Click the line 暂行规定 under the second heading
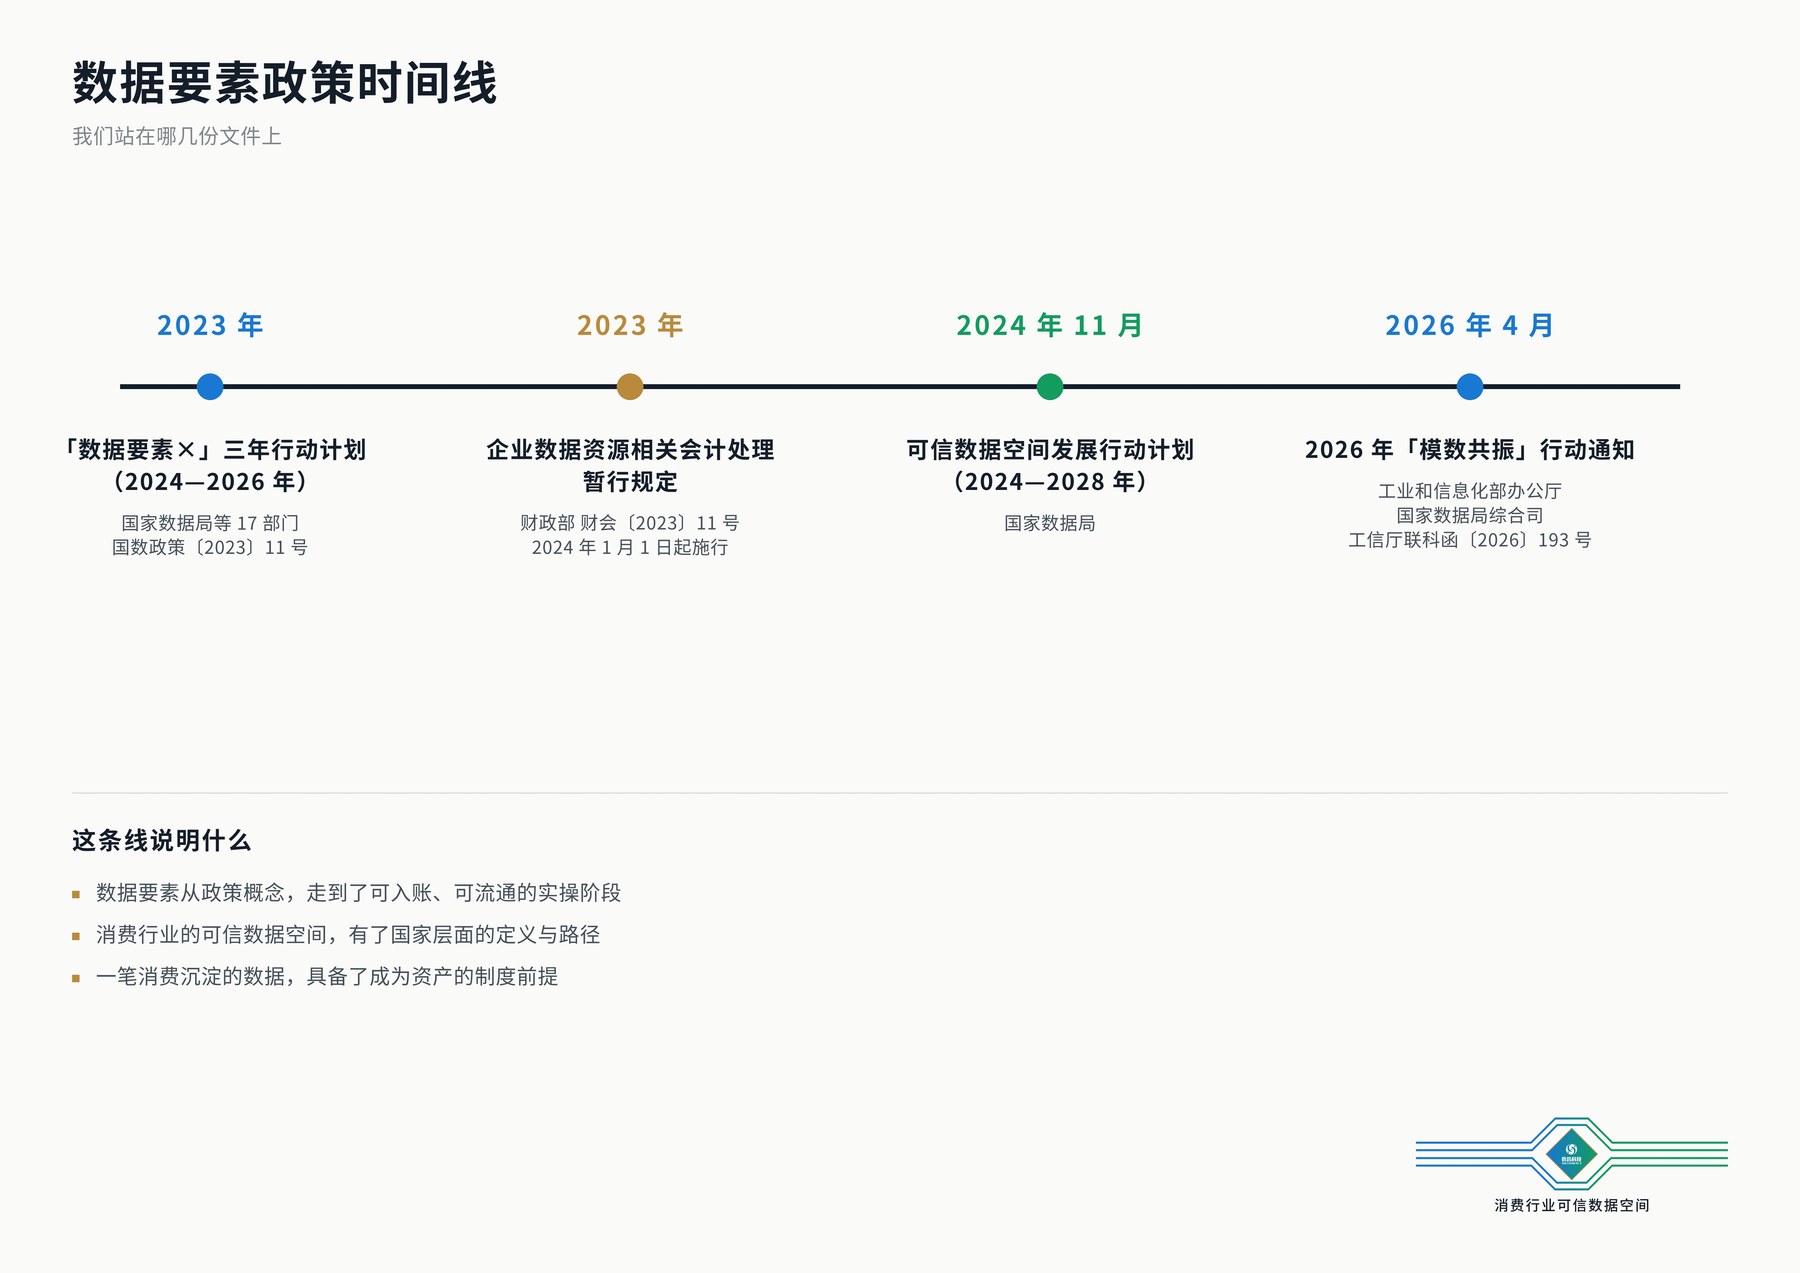1800x1273 pixels. [630, 482]
